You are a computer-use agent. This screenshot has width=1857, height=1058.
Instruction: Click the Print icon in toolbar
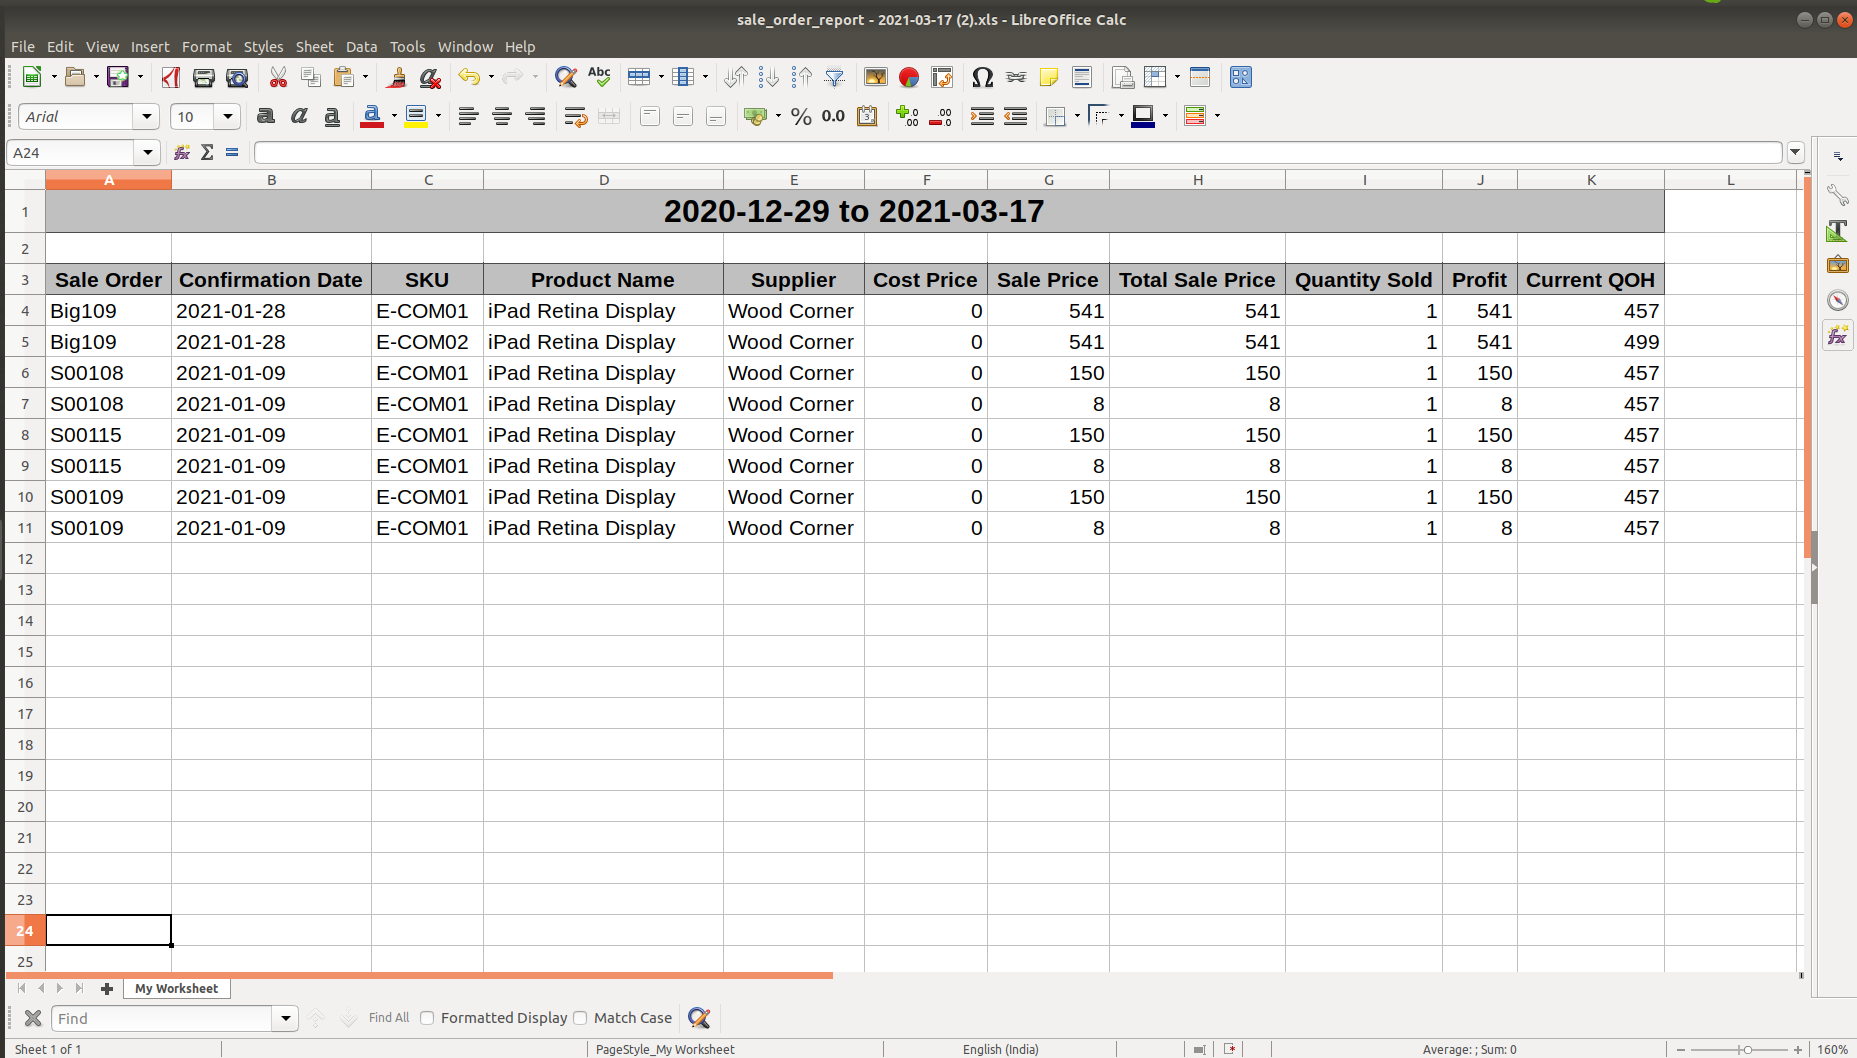coord(204,77)
